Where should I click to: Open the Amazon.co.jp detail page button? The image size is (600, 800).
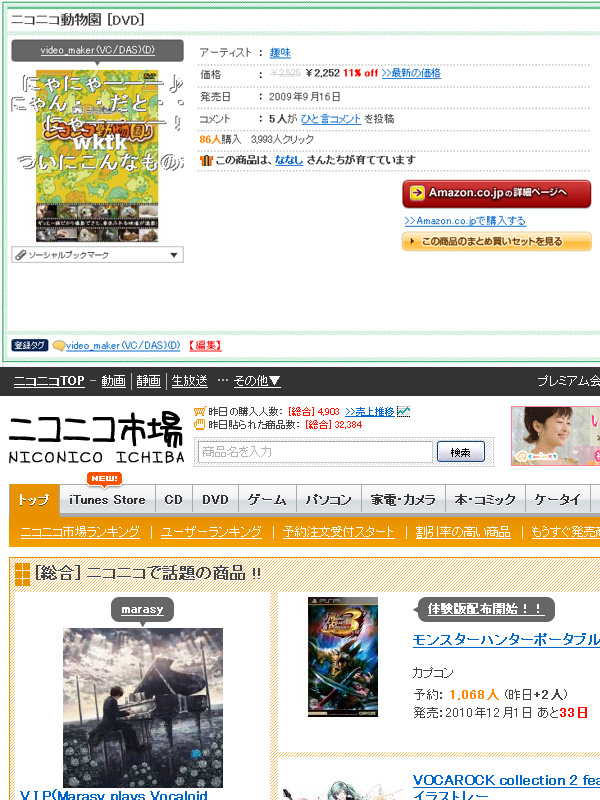(x=496, y=193)
